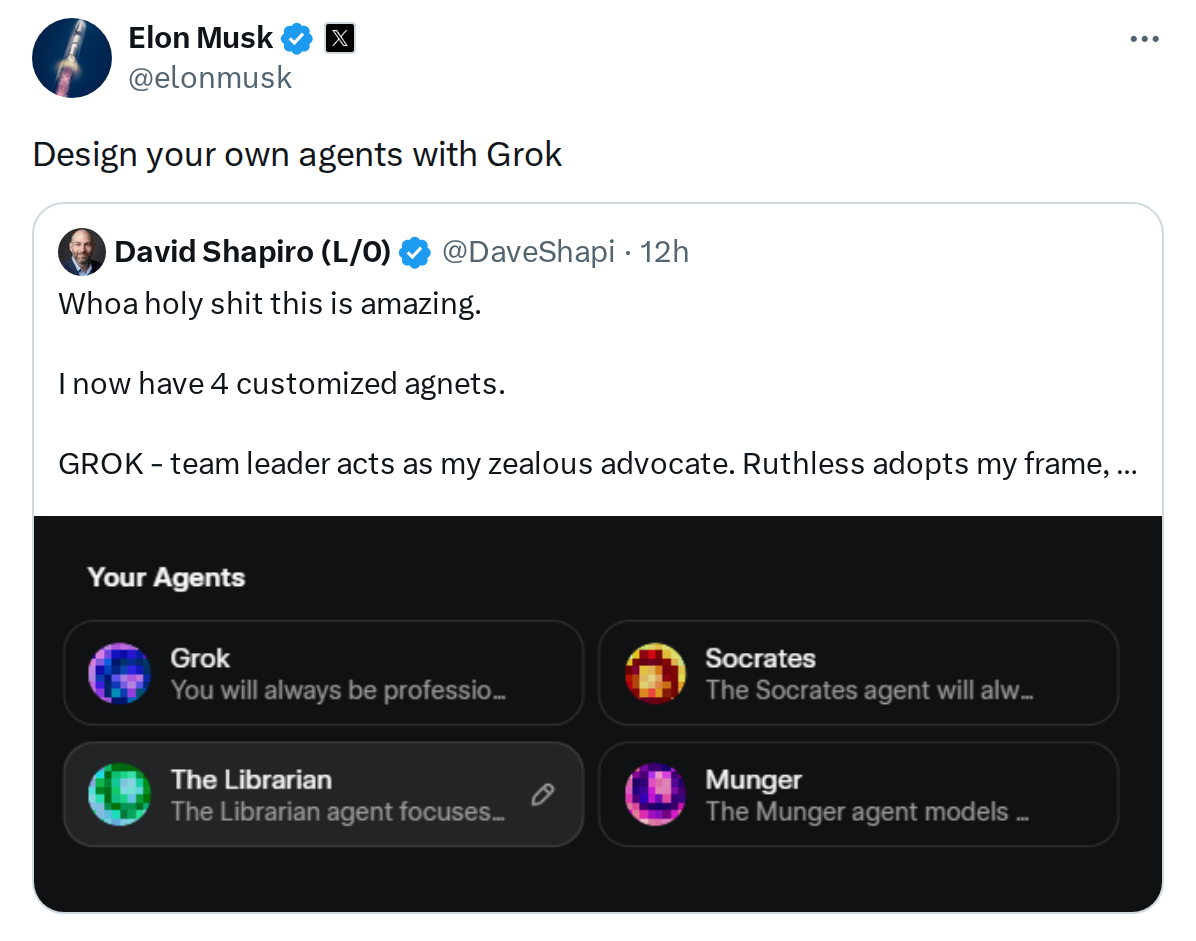
Task: Click Elon Musk's verified blue checkmark badge
Action: [x=296, y=39]
